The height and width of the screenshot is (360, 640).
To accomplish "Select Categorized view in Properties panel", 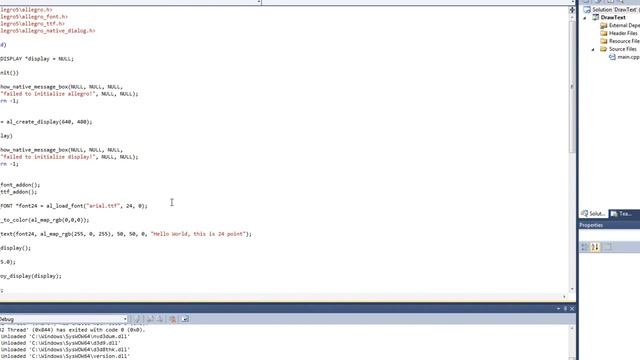I will 584,247.
